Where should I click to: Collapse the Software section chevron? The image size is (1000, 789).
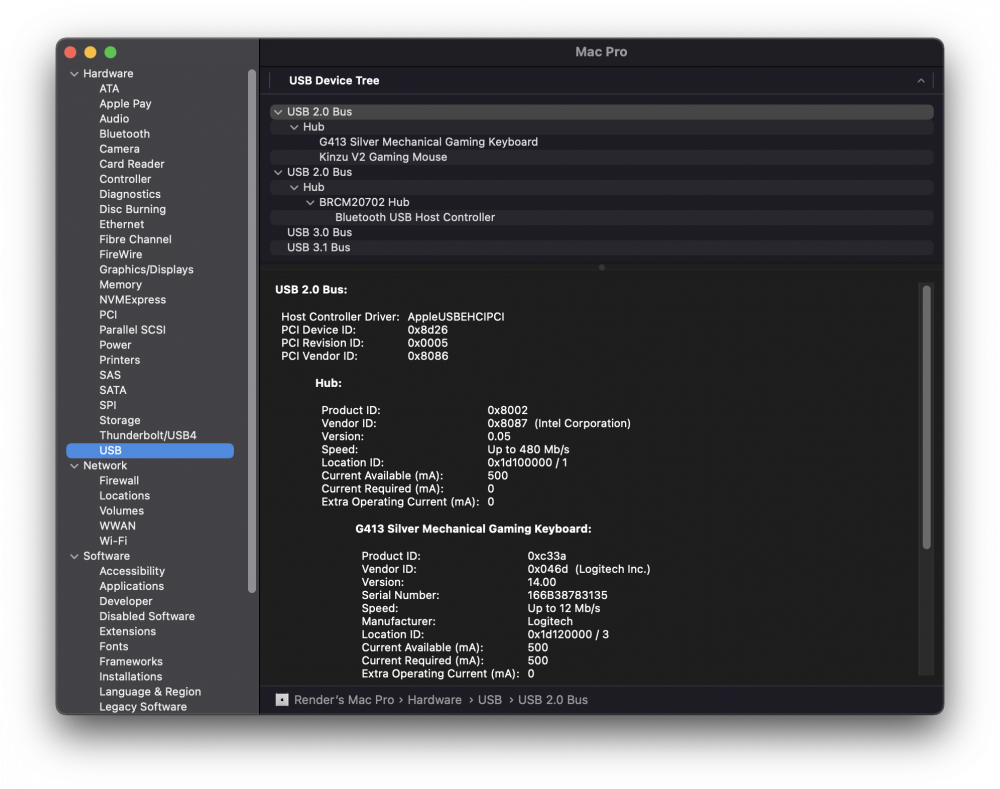(x=74, y=557)
